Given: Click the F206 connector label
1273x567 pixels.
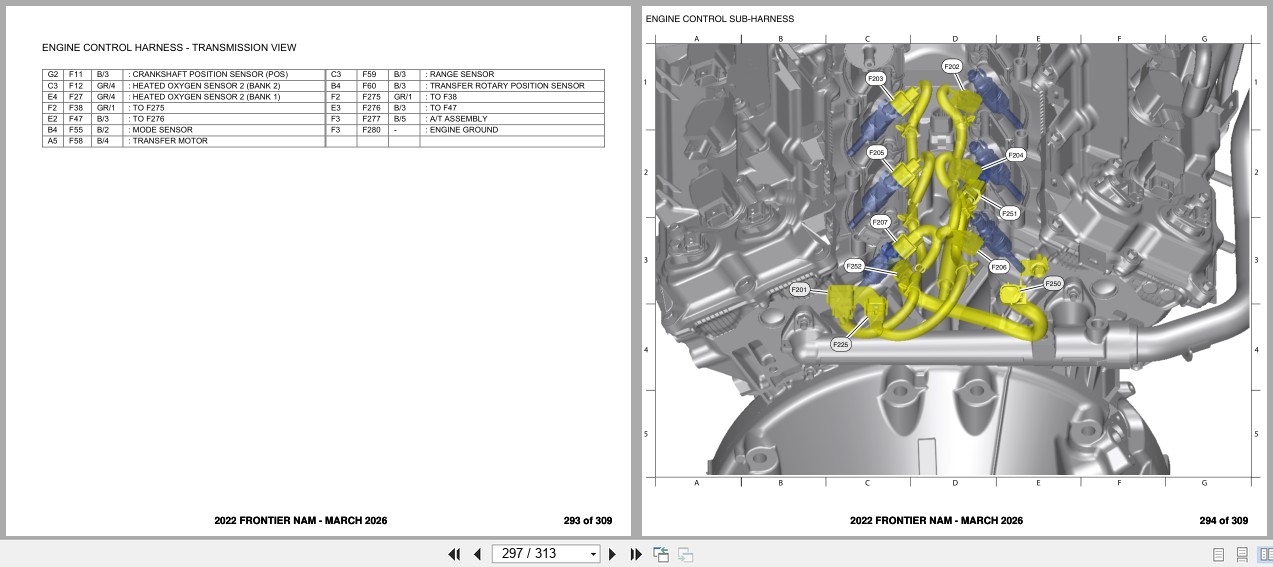Looking at the screenshot, I should point(999,267).
